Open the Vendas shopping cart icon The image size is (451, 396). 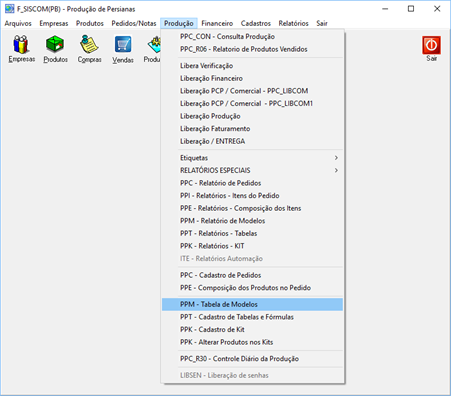click(x=123, y=49)
